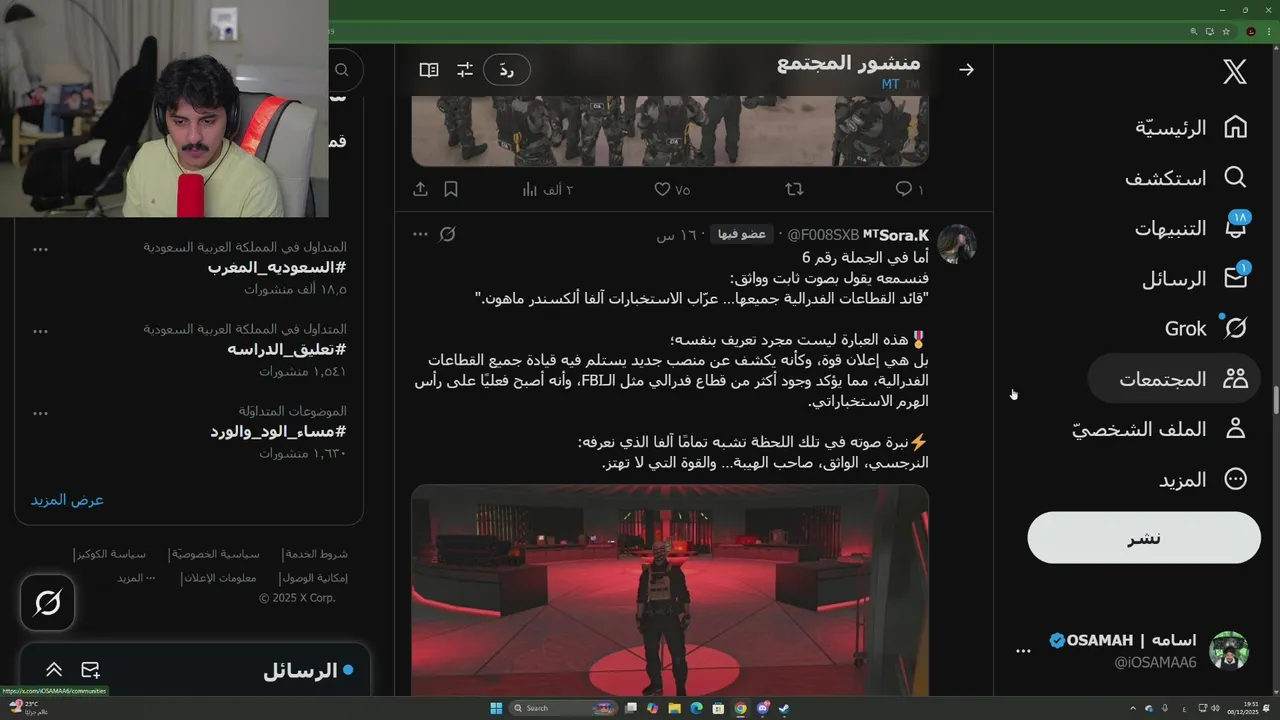Image resolution: width=1280 pixels, height=720 pixels.
Task: Share the first post
Action: 420,189
